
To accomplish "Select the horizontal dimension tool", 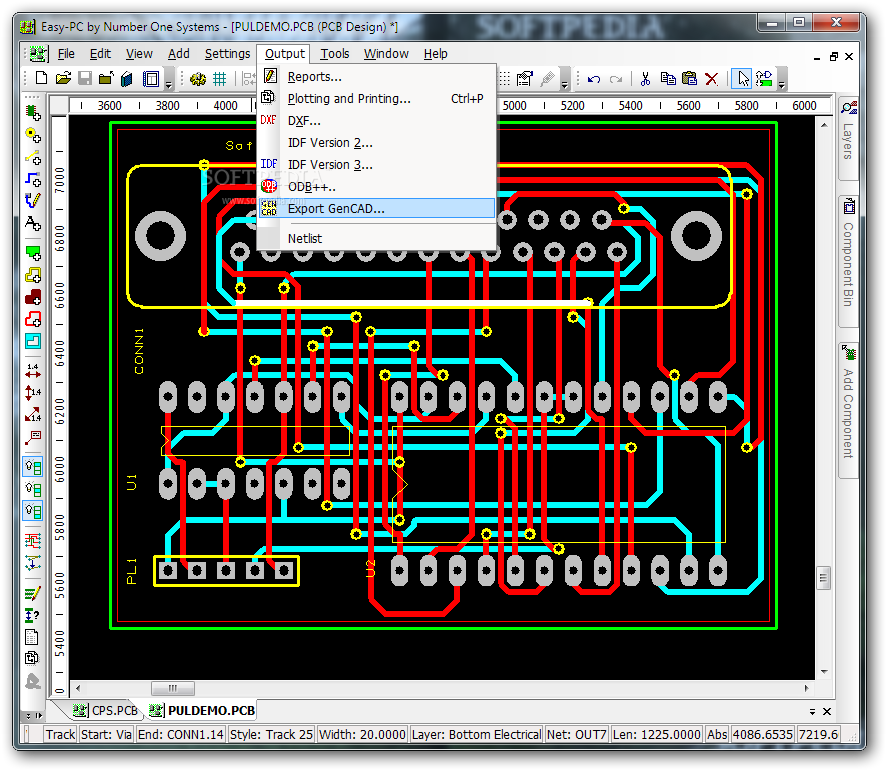I will pos(33,371).
